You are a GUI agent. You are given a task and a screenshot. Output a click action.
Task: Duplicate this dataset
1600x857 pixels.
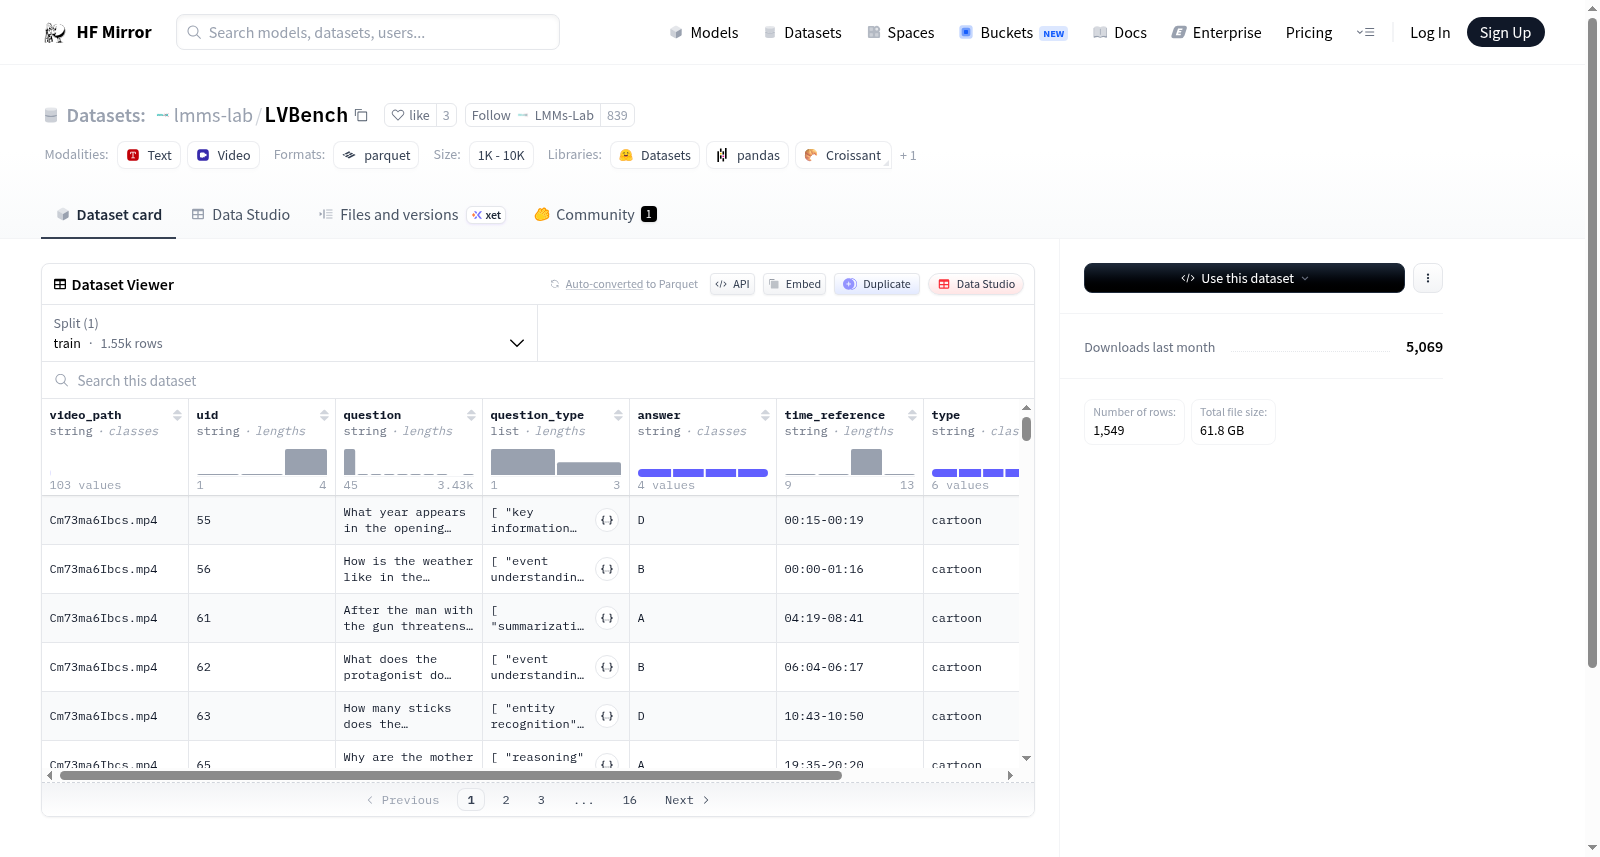coord(877,284)
